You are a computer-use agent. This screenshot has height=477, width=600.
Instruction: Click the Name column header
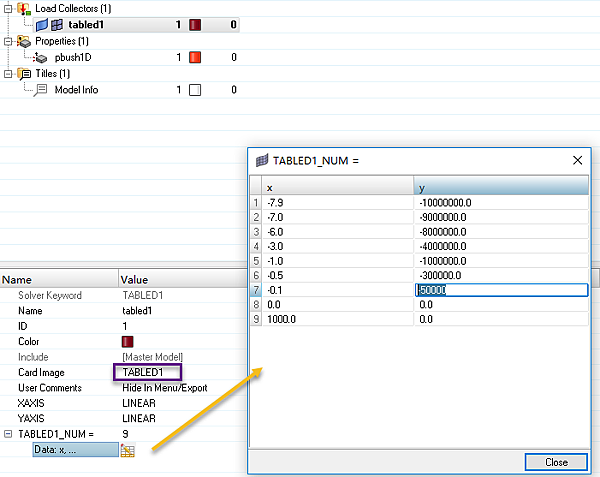[x=59, y=279]
